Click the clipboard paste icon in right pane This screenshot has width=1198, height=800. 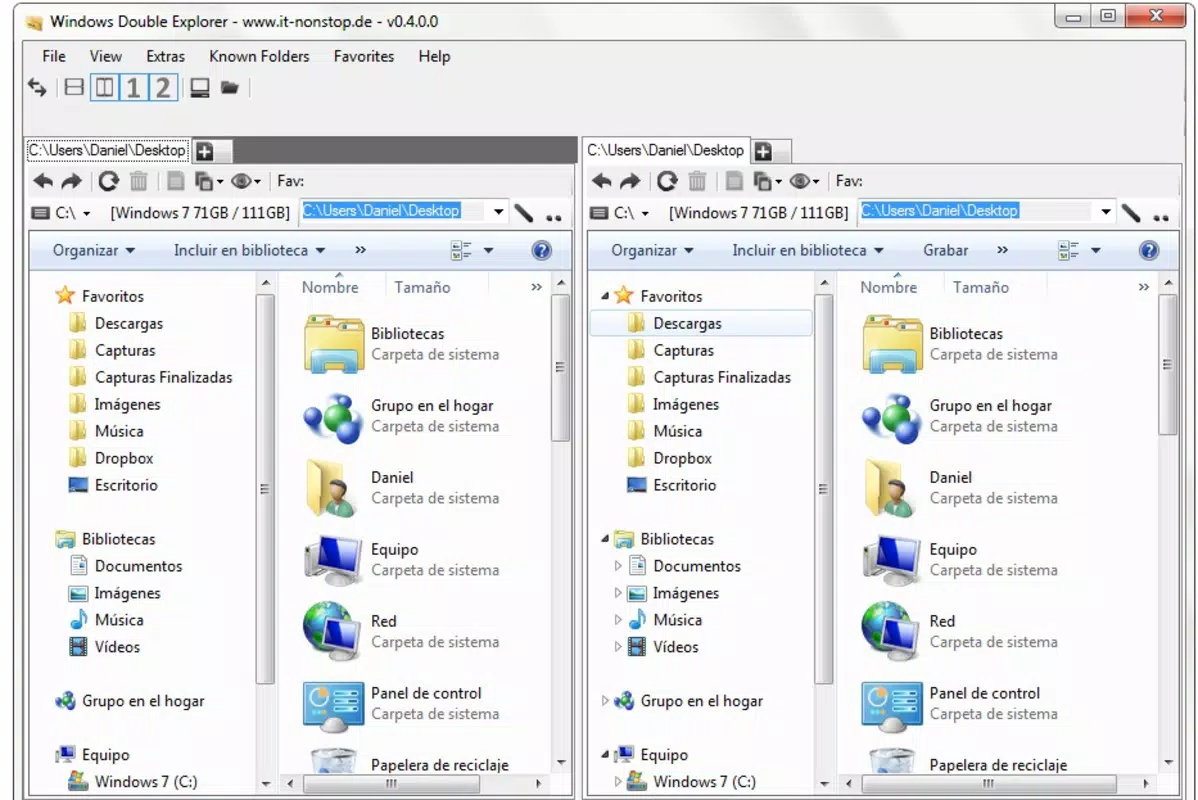tap(734, 182)
